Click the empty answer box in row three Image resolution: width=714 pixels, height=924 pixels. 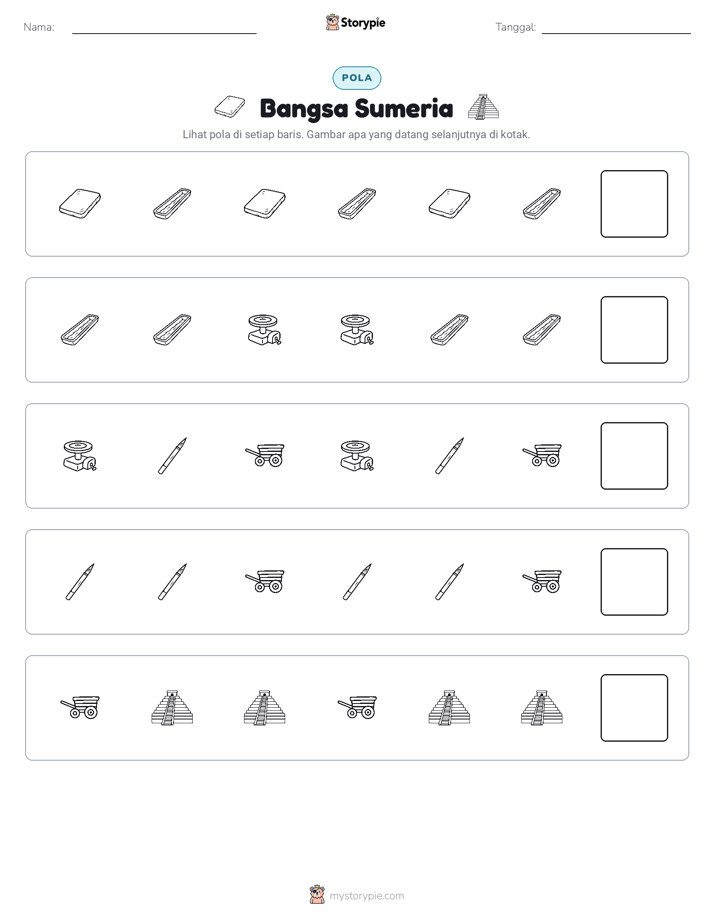pyautogui.click(x=634, y=456)
